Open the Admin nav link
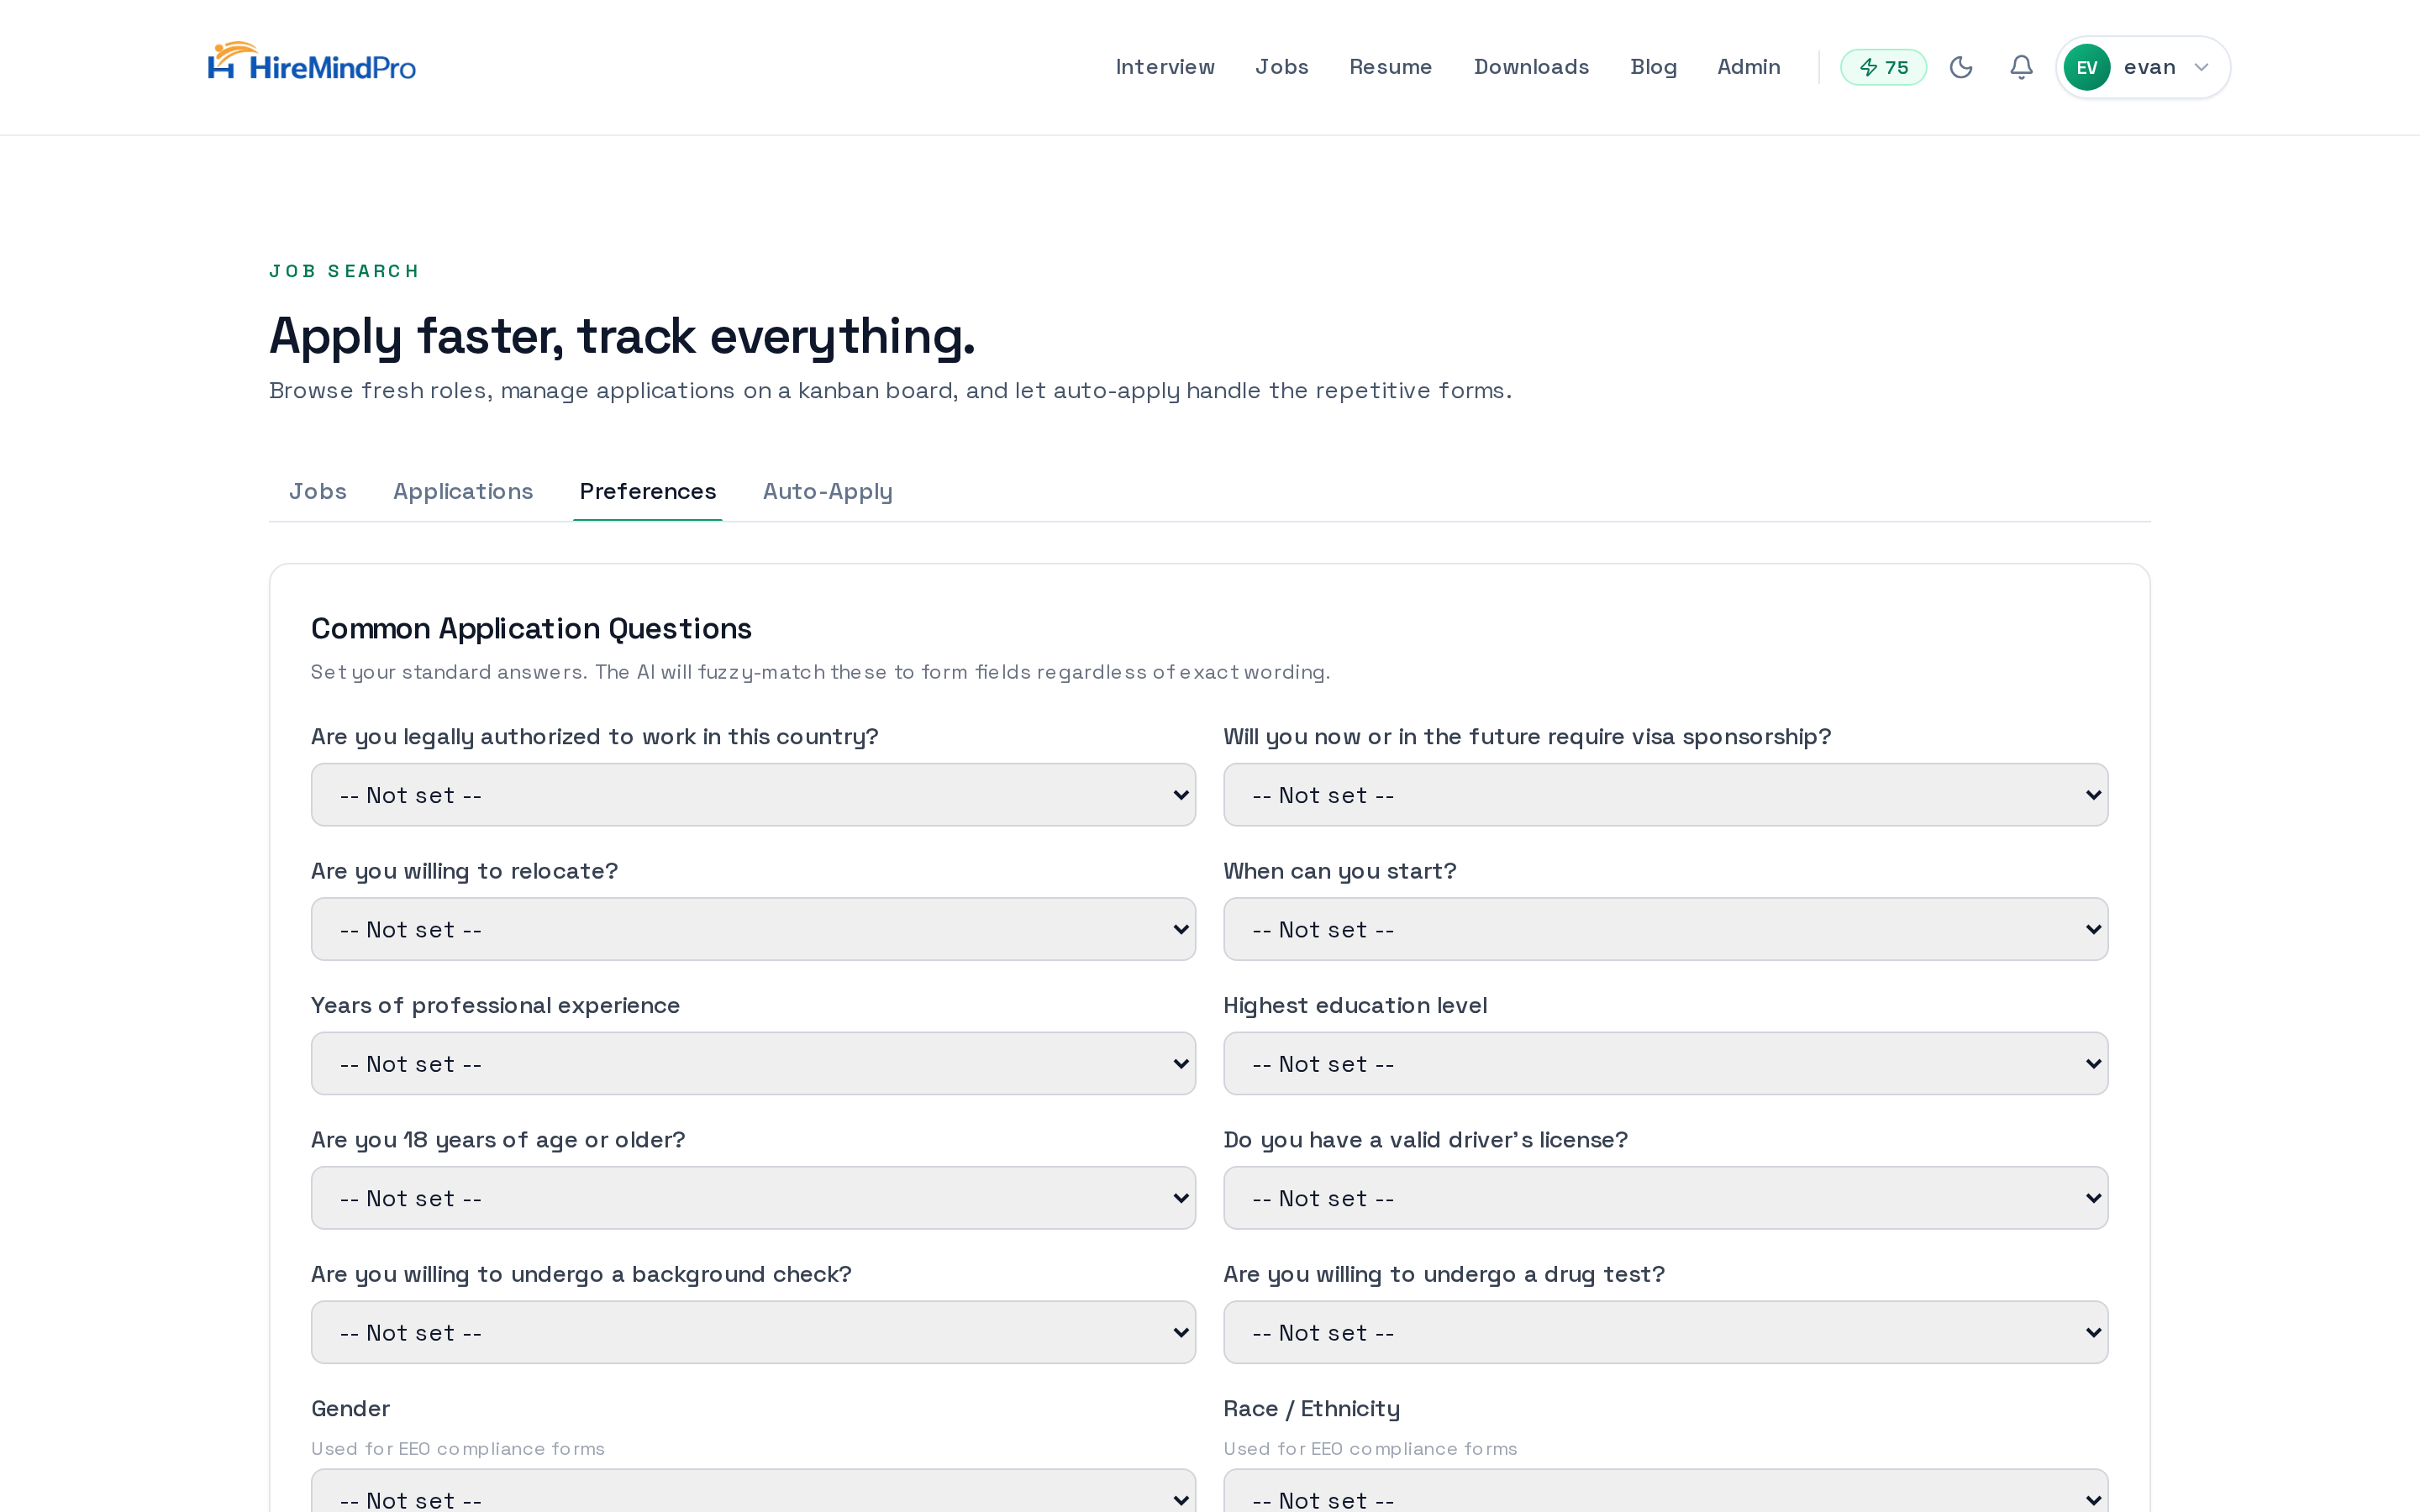 point(1748,67)
